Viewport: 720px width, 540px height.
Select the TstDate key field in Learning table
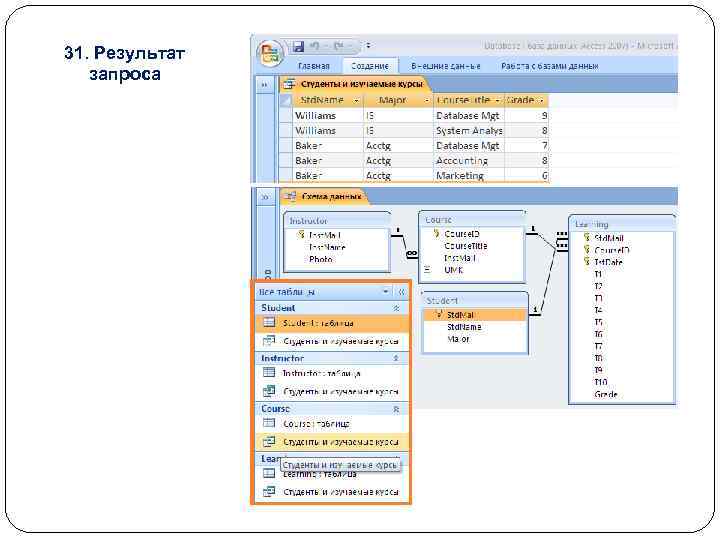point(608,263)
